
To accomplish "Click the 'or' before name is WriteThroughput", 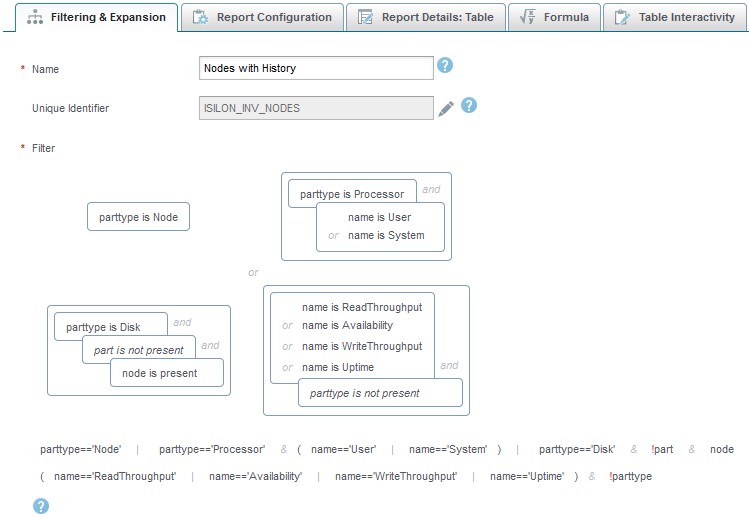I will 287,346.
